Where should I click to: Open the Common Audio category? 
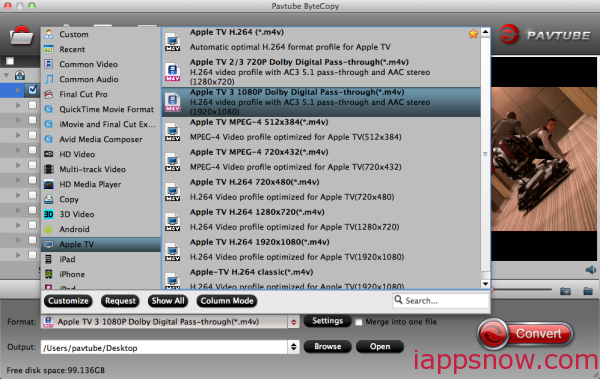pyautogui.click(x=89, y=79)
